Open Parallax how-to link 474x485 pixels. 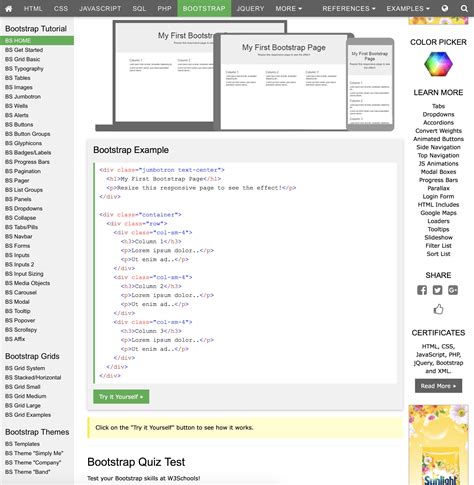438,188
